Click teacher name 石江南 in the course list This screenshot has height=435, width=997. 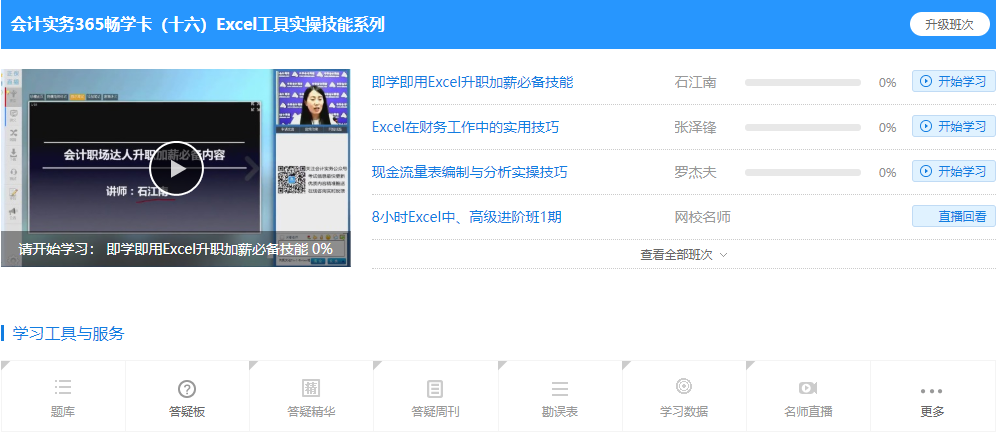click(x=695, y=83)
